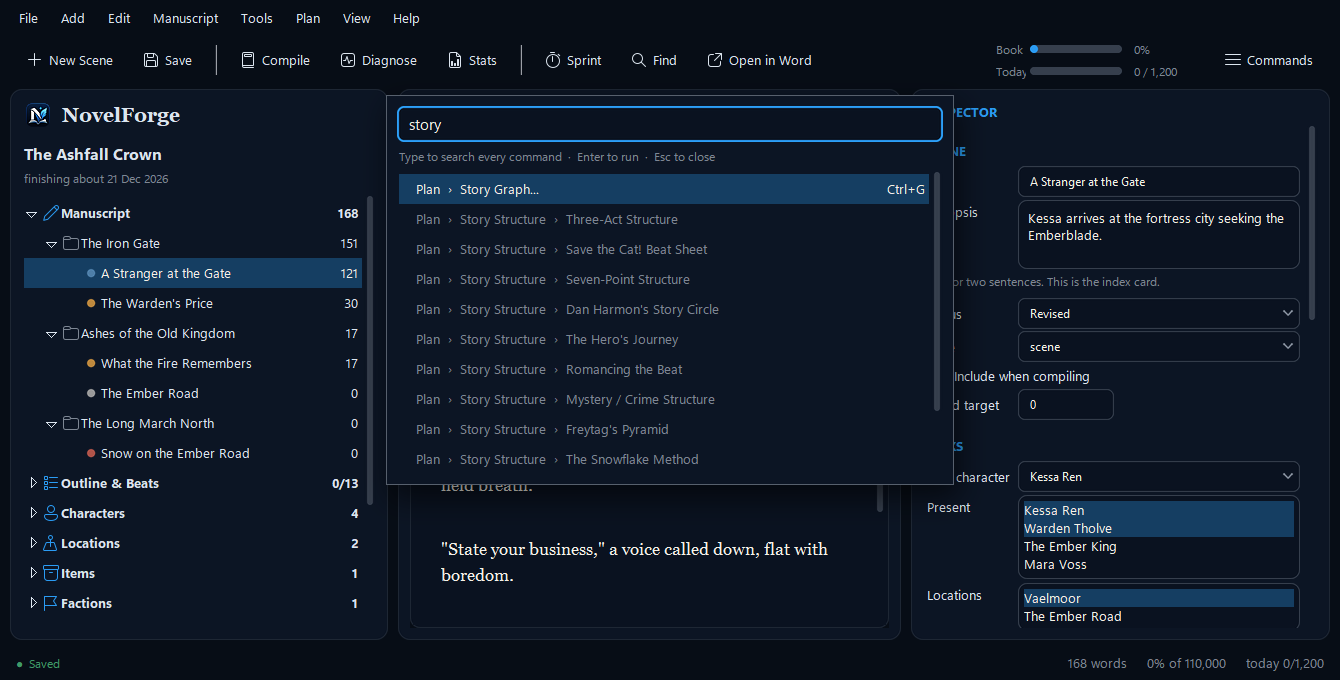Viewport: 1340px width, 680px height.
Task: Click status dot of Snow on the Ember Road
Action: 91,453
